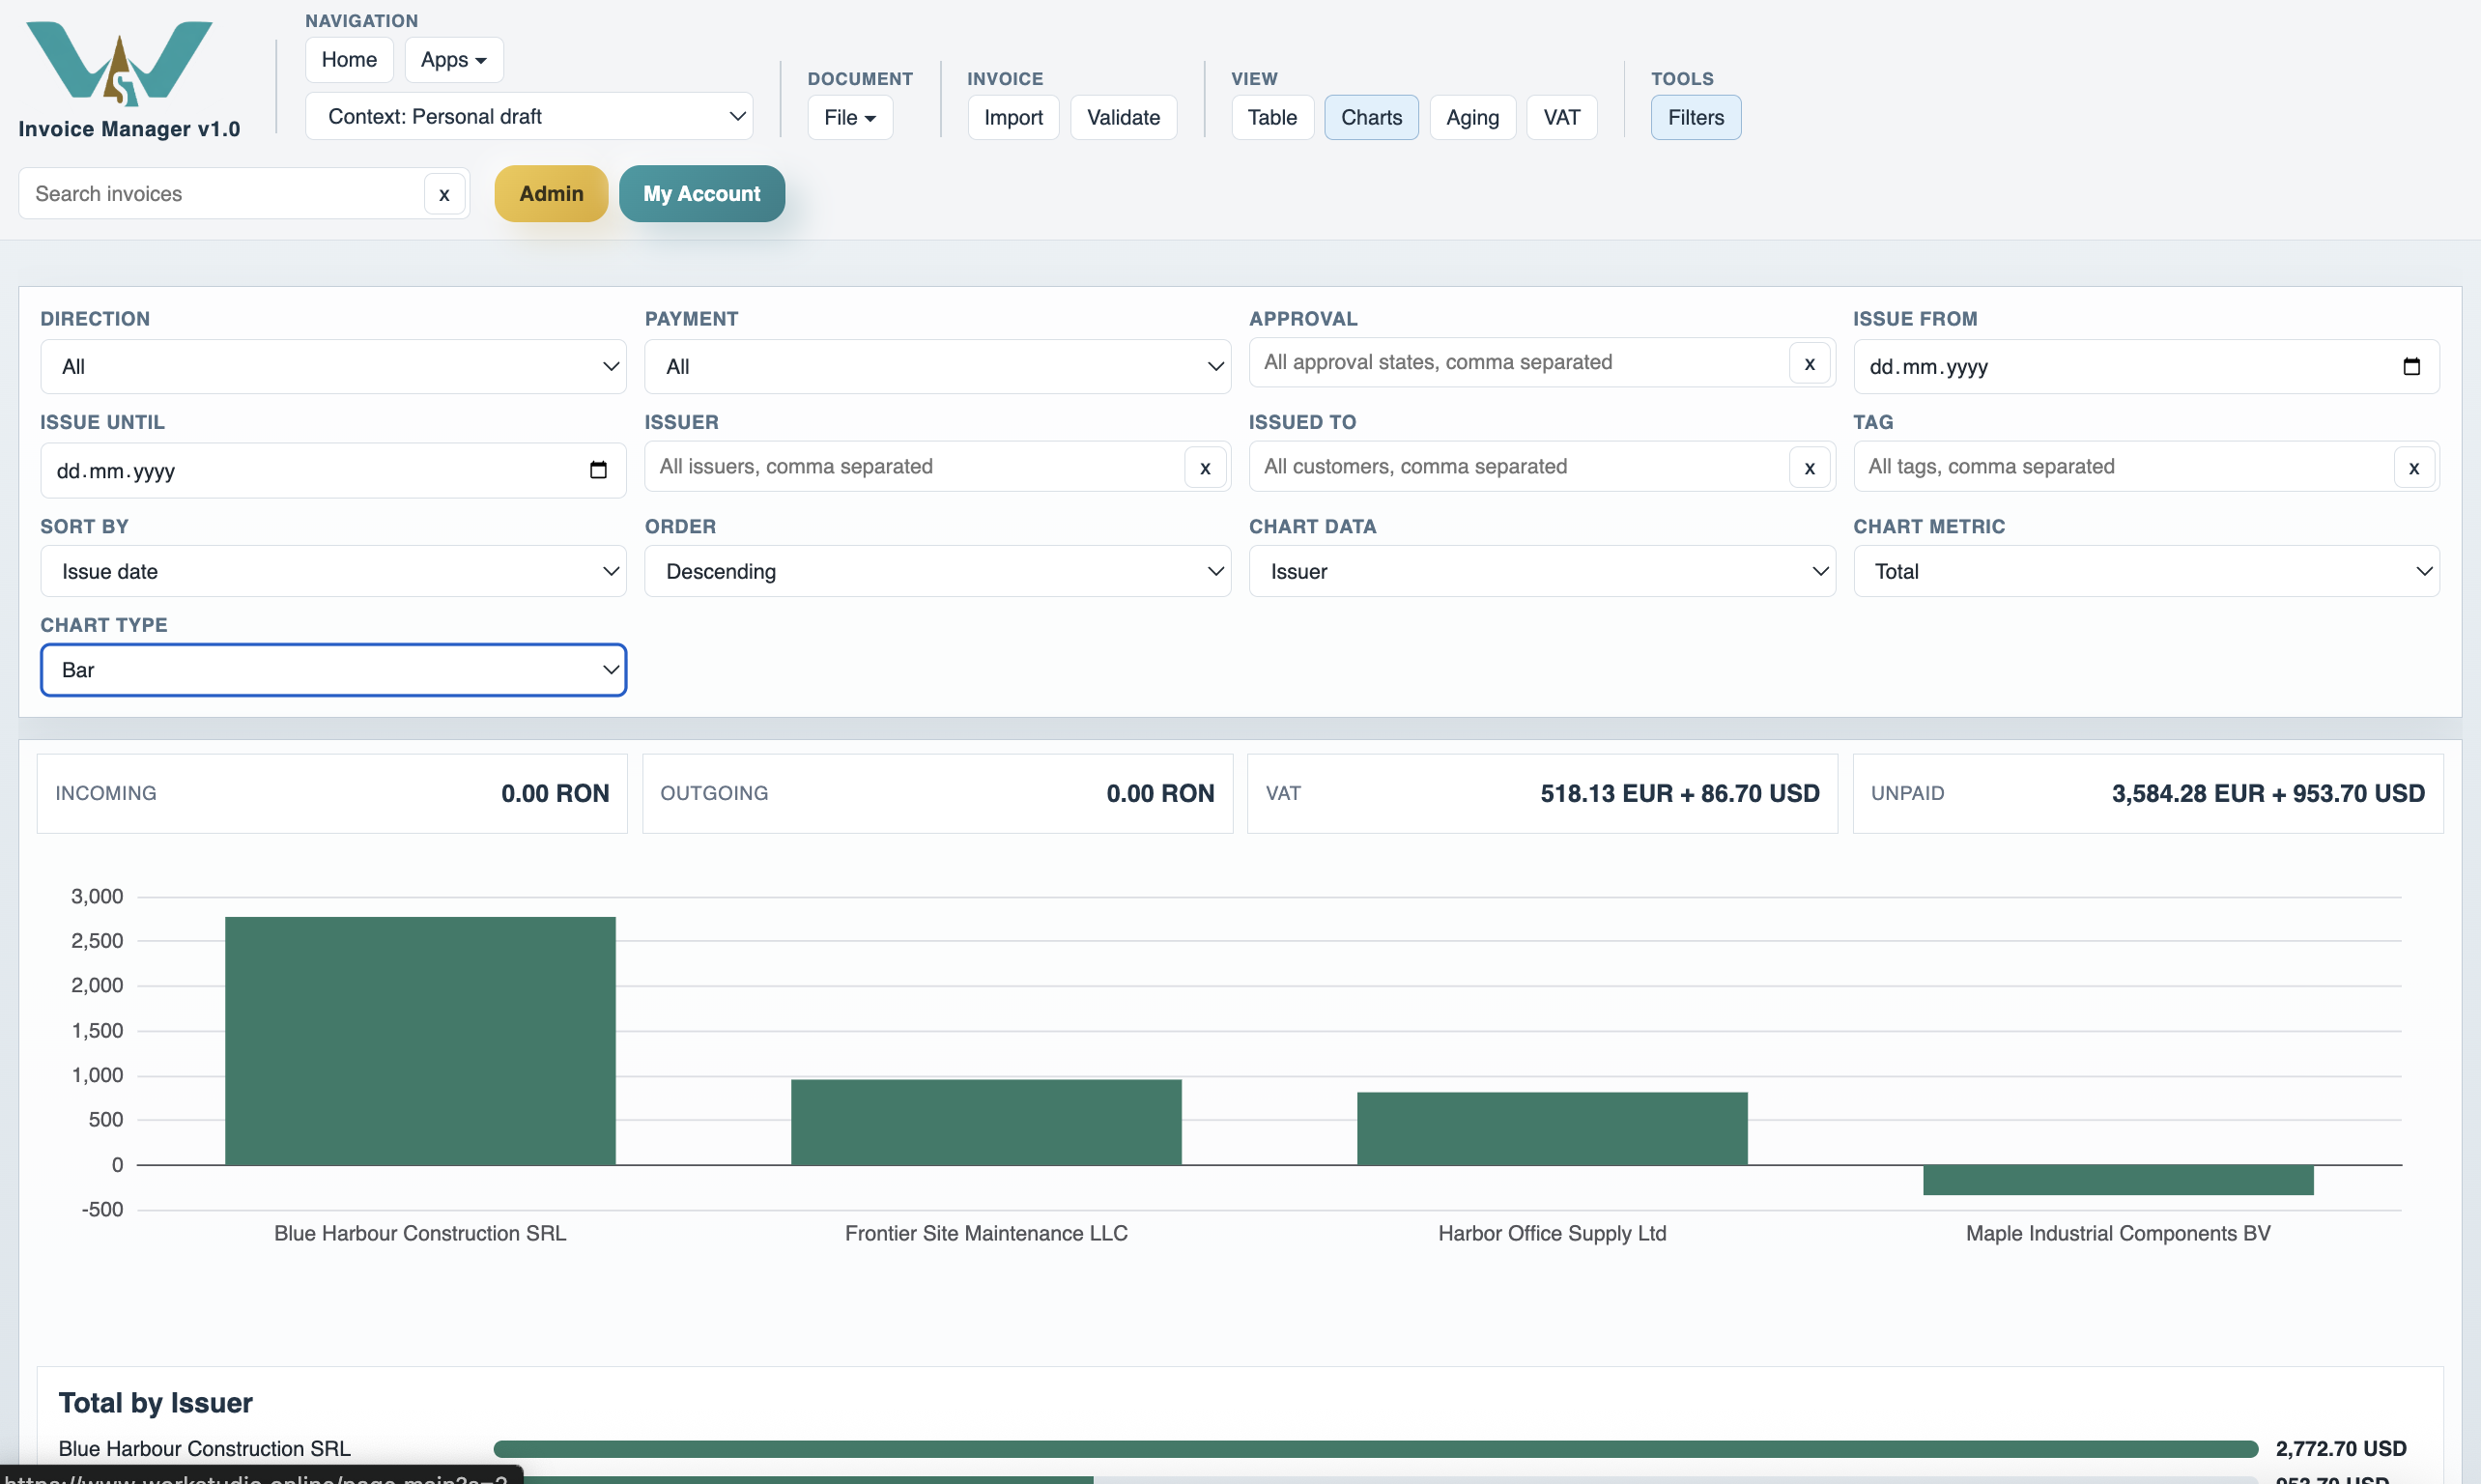Click the Harbor Office Supply Ltd bar

(1552, 1129)
